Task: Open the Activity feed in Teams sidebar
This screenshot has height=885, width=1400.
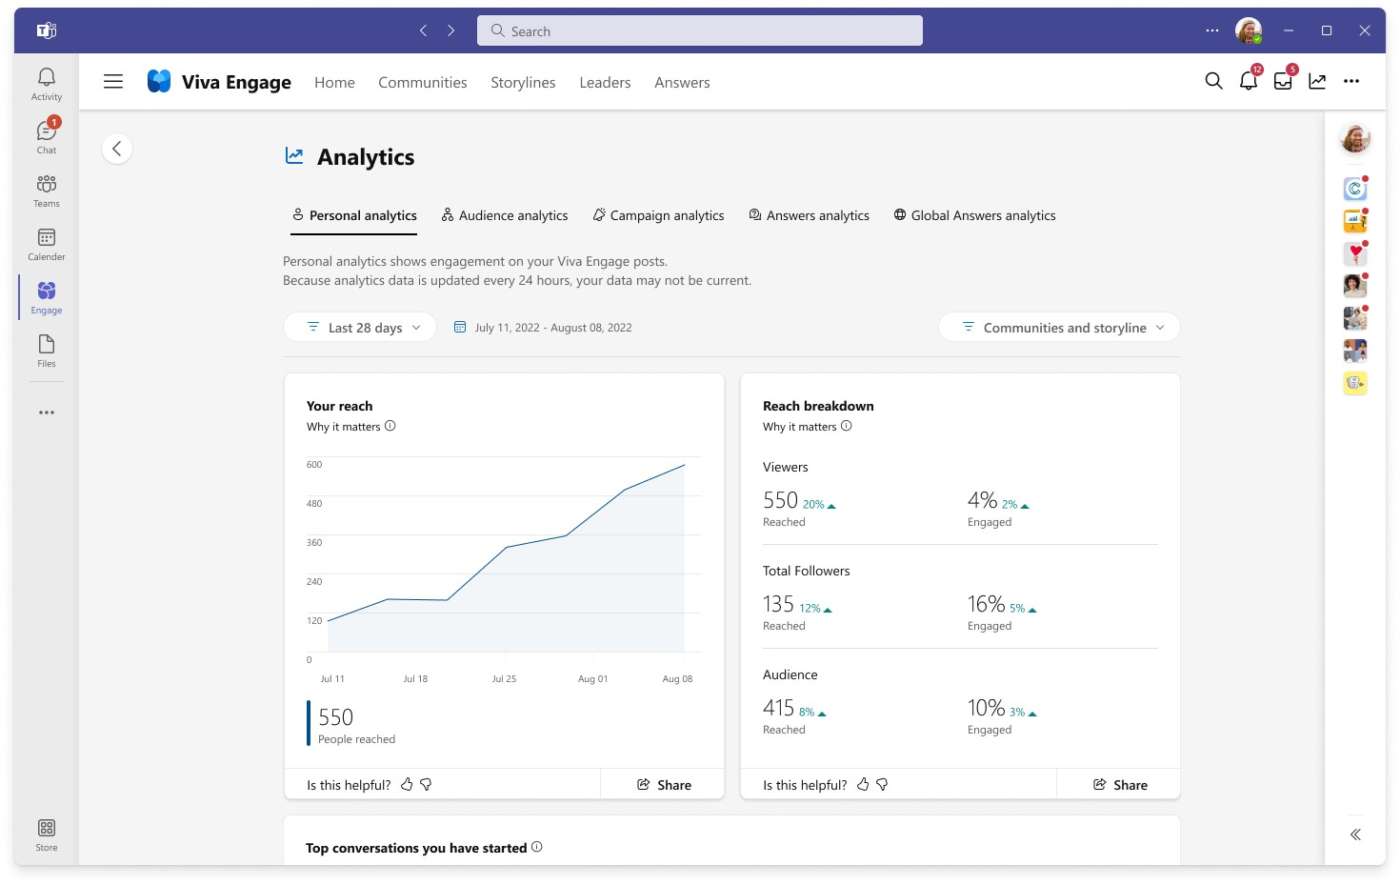Action: pos(46,82)
